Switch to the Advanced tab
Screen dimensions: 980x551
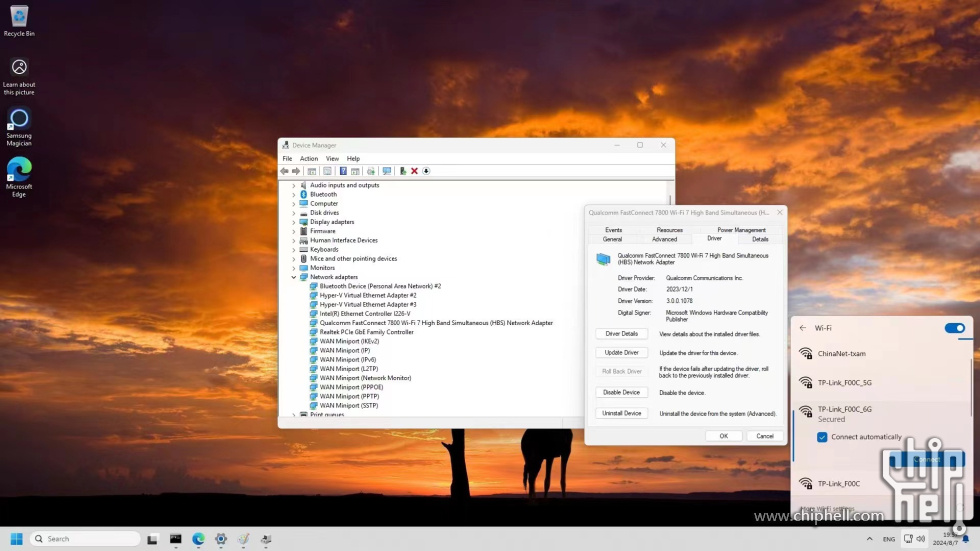coord(664,239)
